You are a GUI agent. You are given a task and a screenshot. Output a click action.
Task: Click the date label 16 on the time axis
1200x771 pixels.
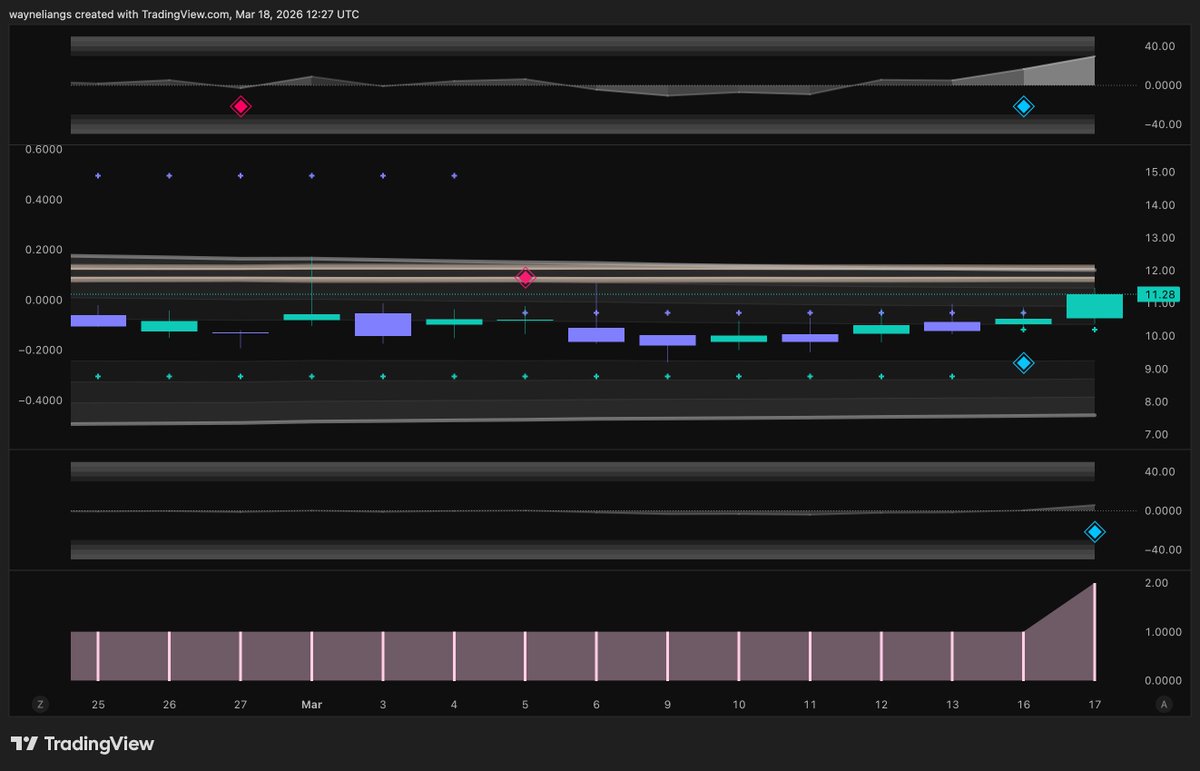click(1023, 705)
